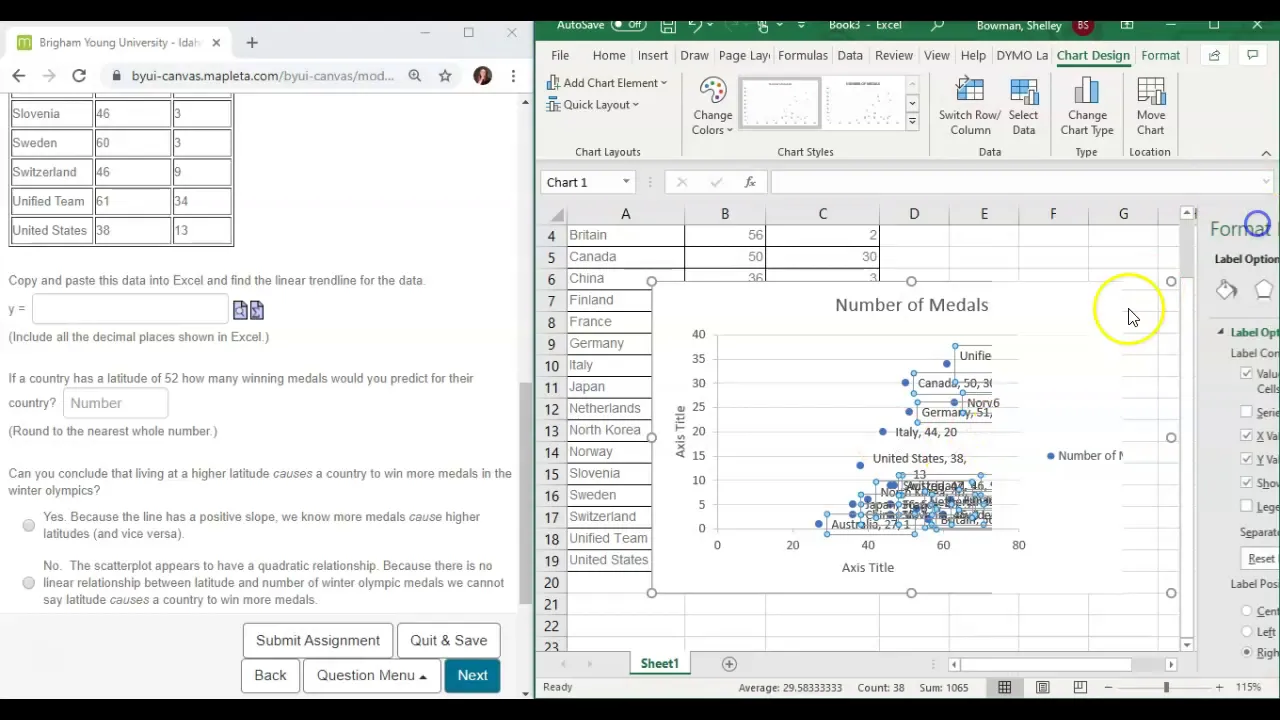Click the Quit & Save button
The image size is (1280, 720).
pos(449,641)
